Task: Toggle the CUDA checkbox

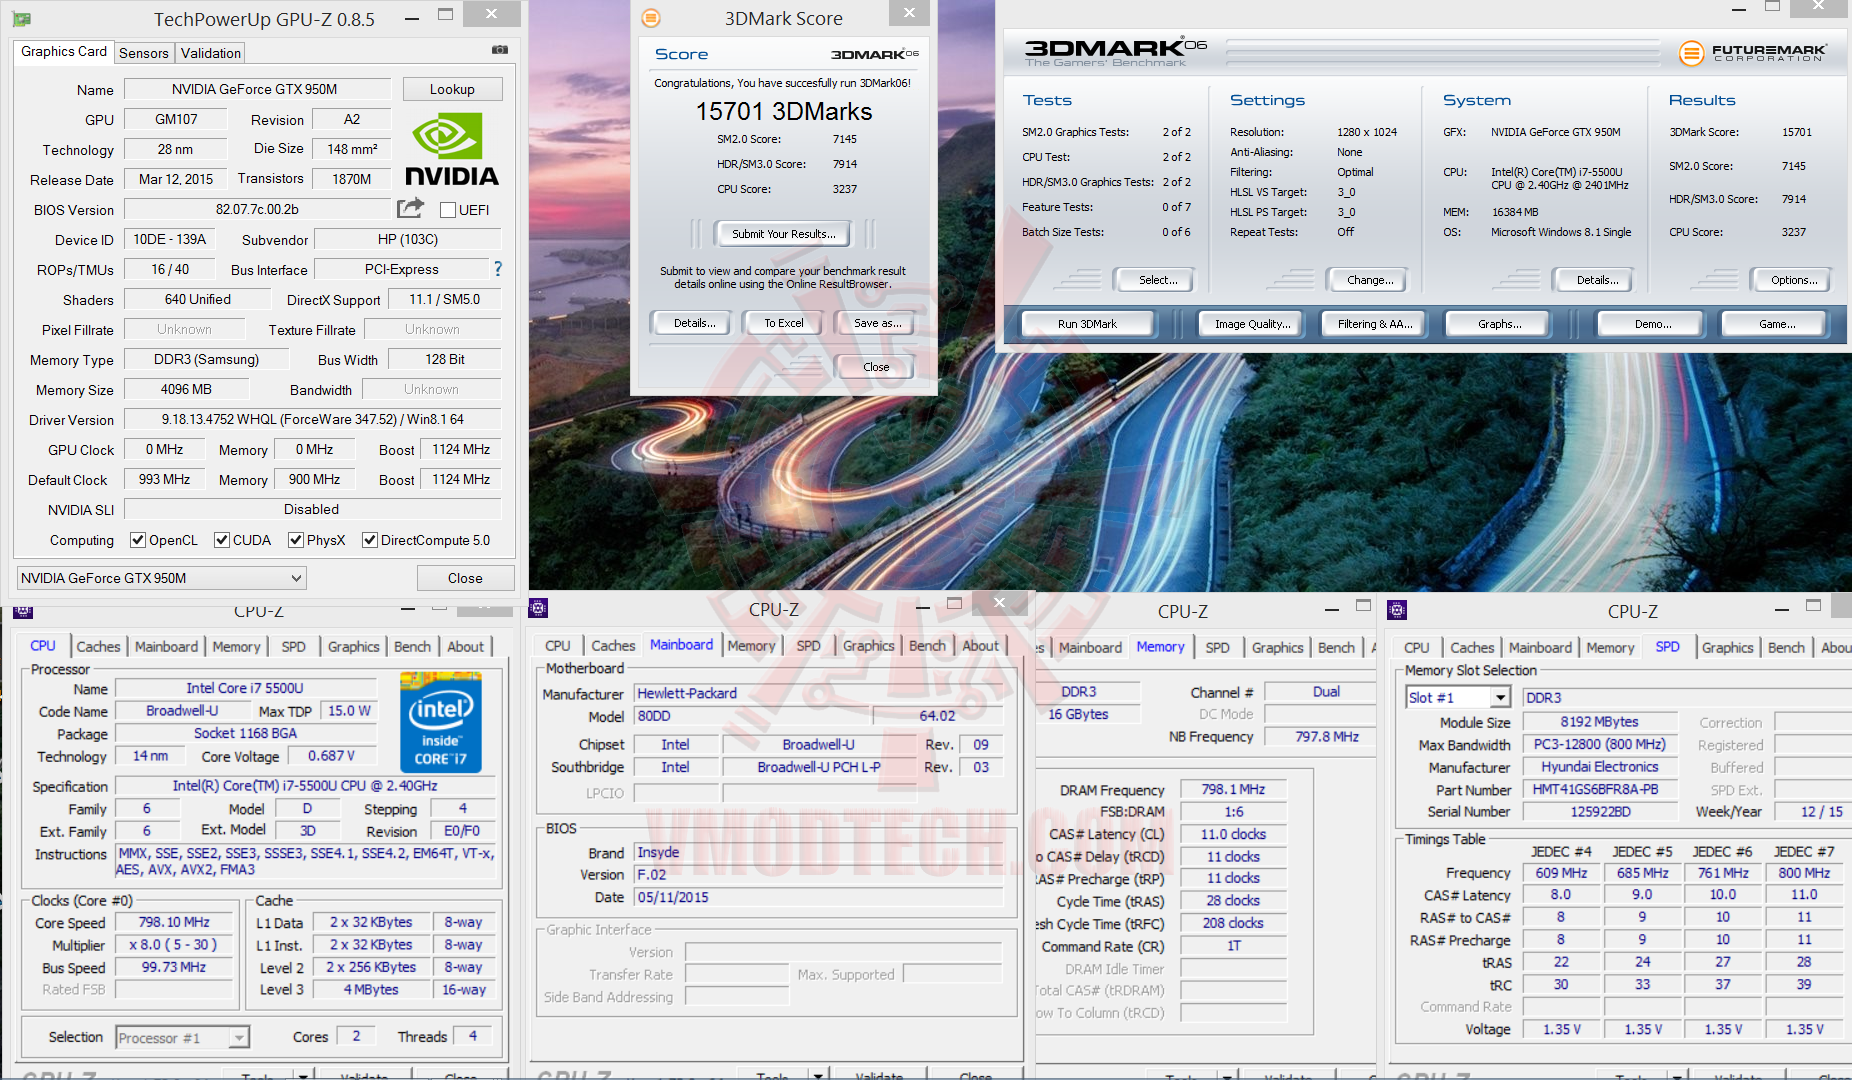Action: [222, 540]
